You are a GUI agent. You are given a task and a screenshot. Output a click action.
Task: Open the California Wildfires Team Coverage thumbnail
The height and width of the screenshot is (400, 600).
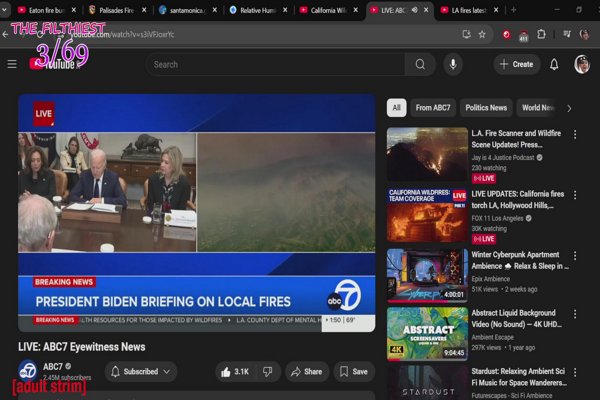pyautogui.click(x=427, y=215)
